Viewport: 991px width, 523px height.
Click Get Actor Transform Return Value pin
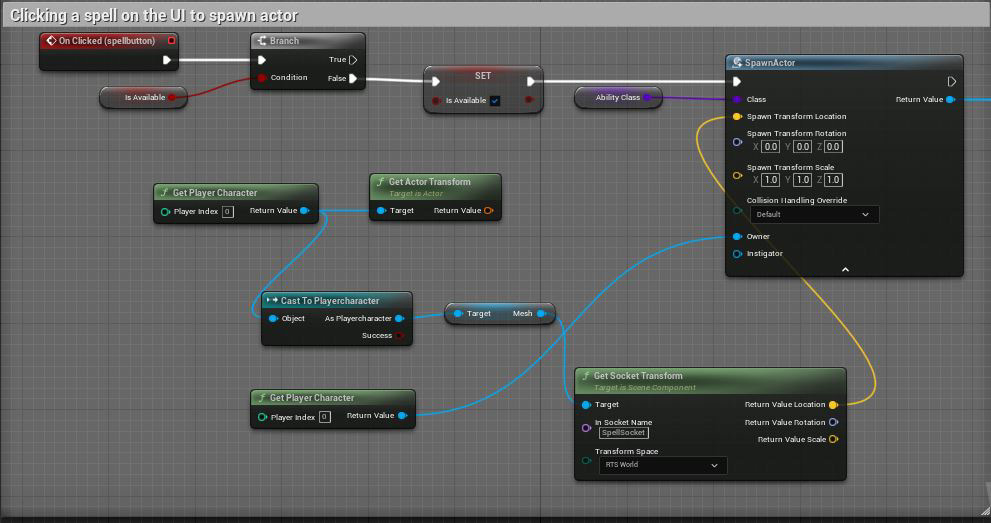tap(489, 210)
